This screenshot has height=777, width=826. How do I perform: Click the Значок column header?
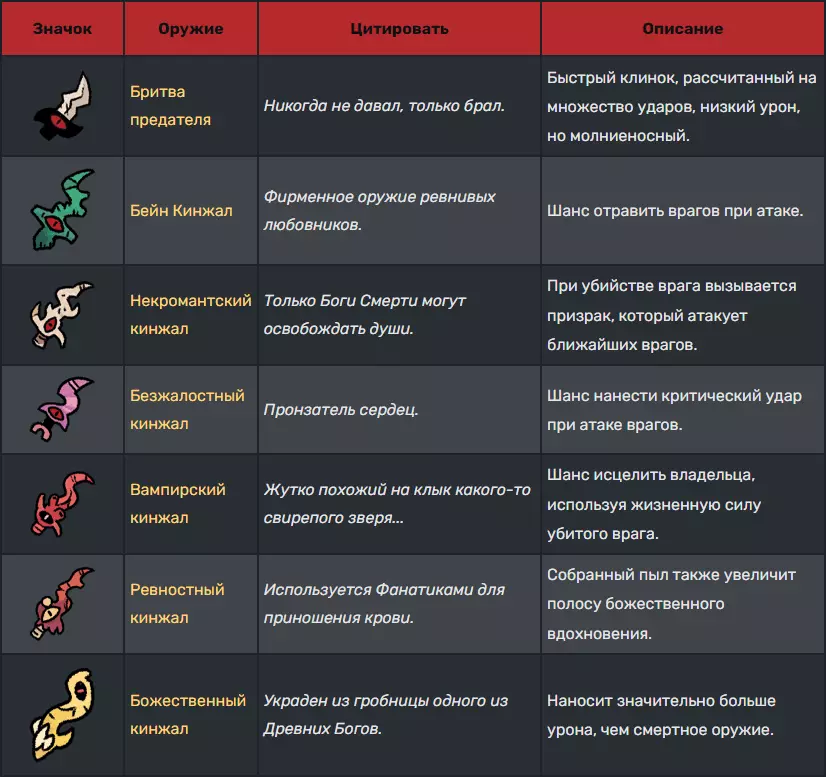(x=62, y=29)
